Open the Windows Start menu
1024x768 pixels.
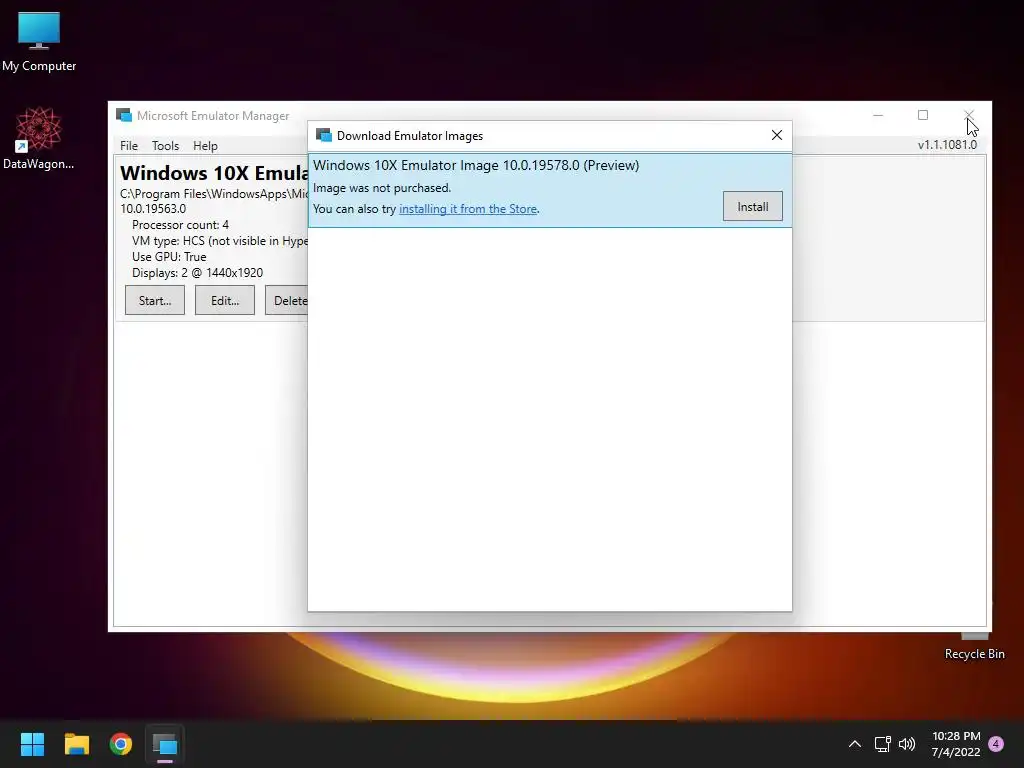click(x=32, y=744)
